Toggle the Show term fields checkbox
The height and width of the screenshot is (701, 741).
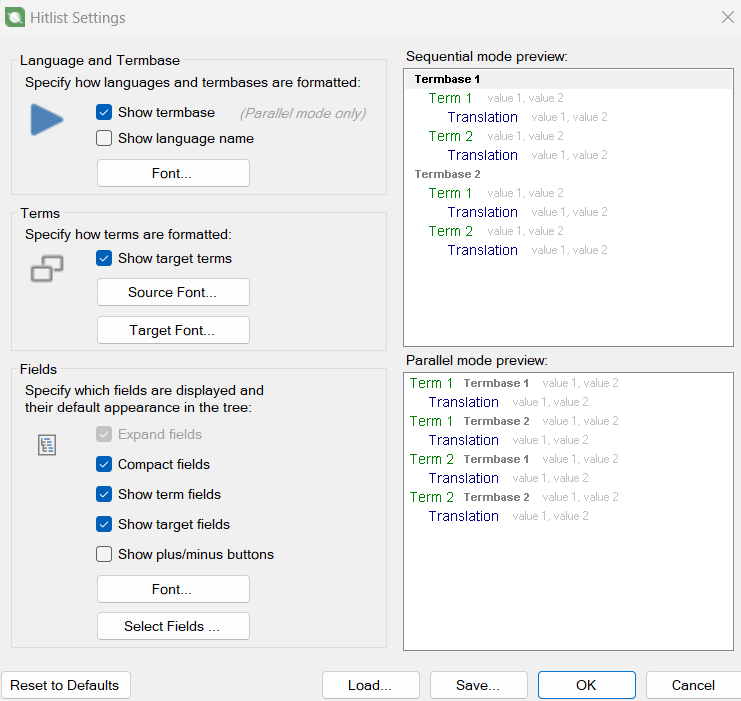[104, 494]
